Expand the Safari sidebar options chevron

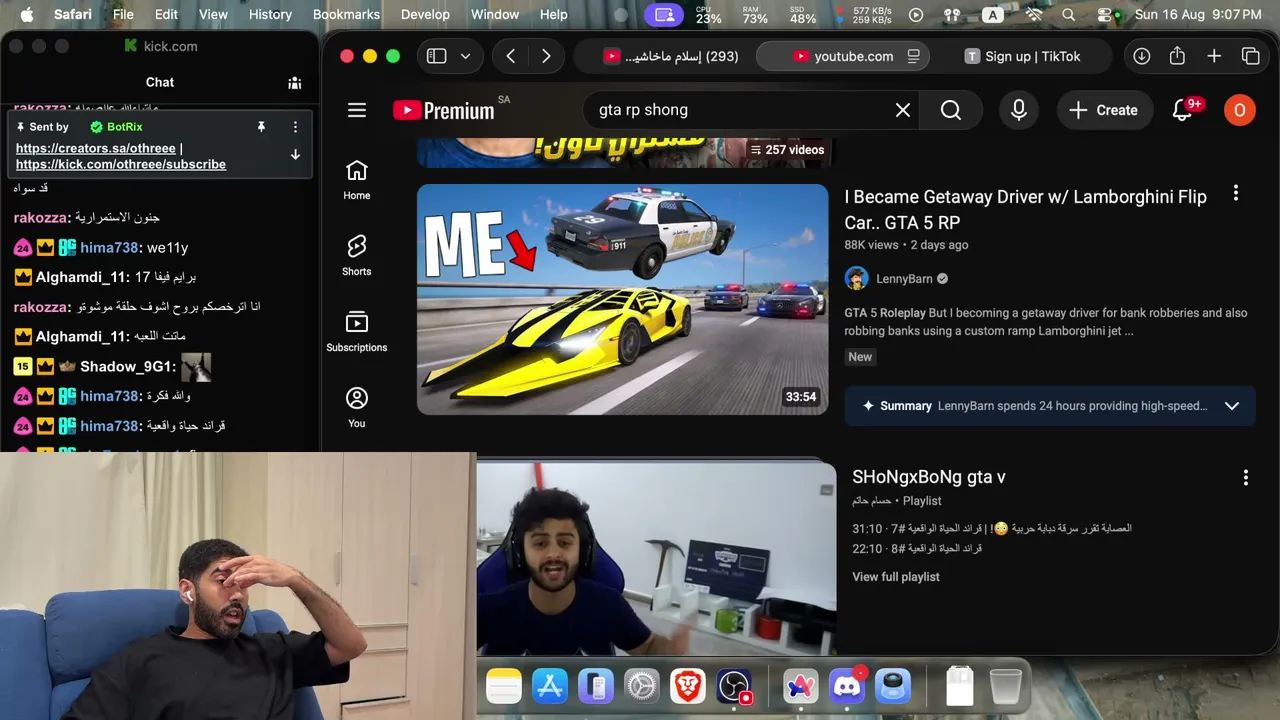coord(465,56)
